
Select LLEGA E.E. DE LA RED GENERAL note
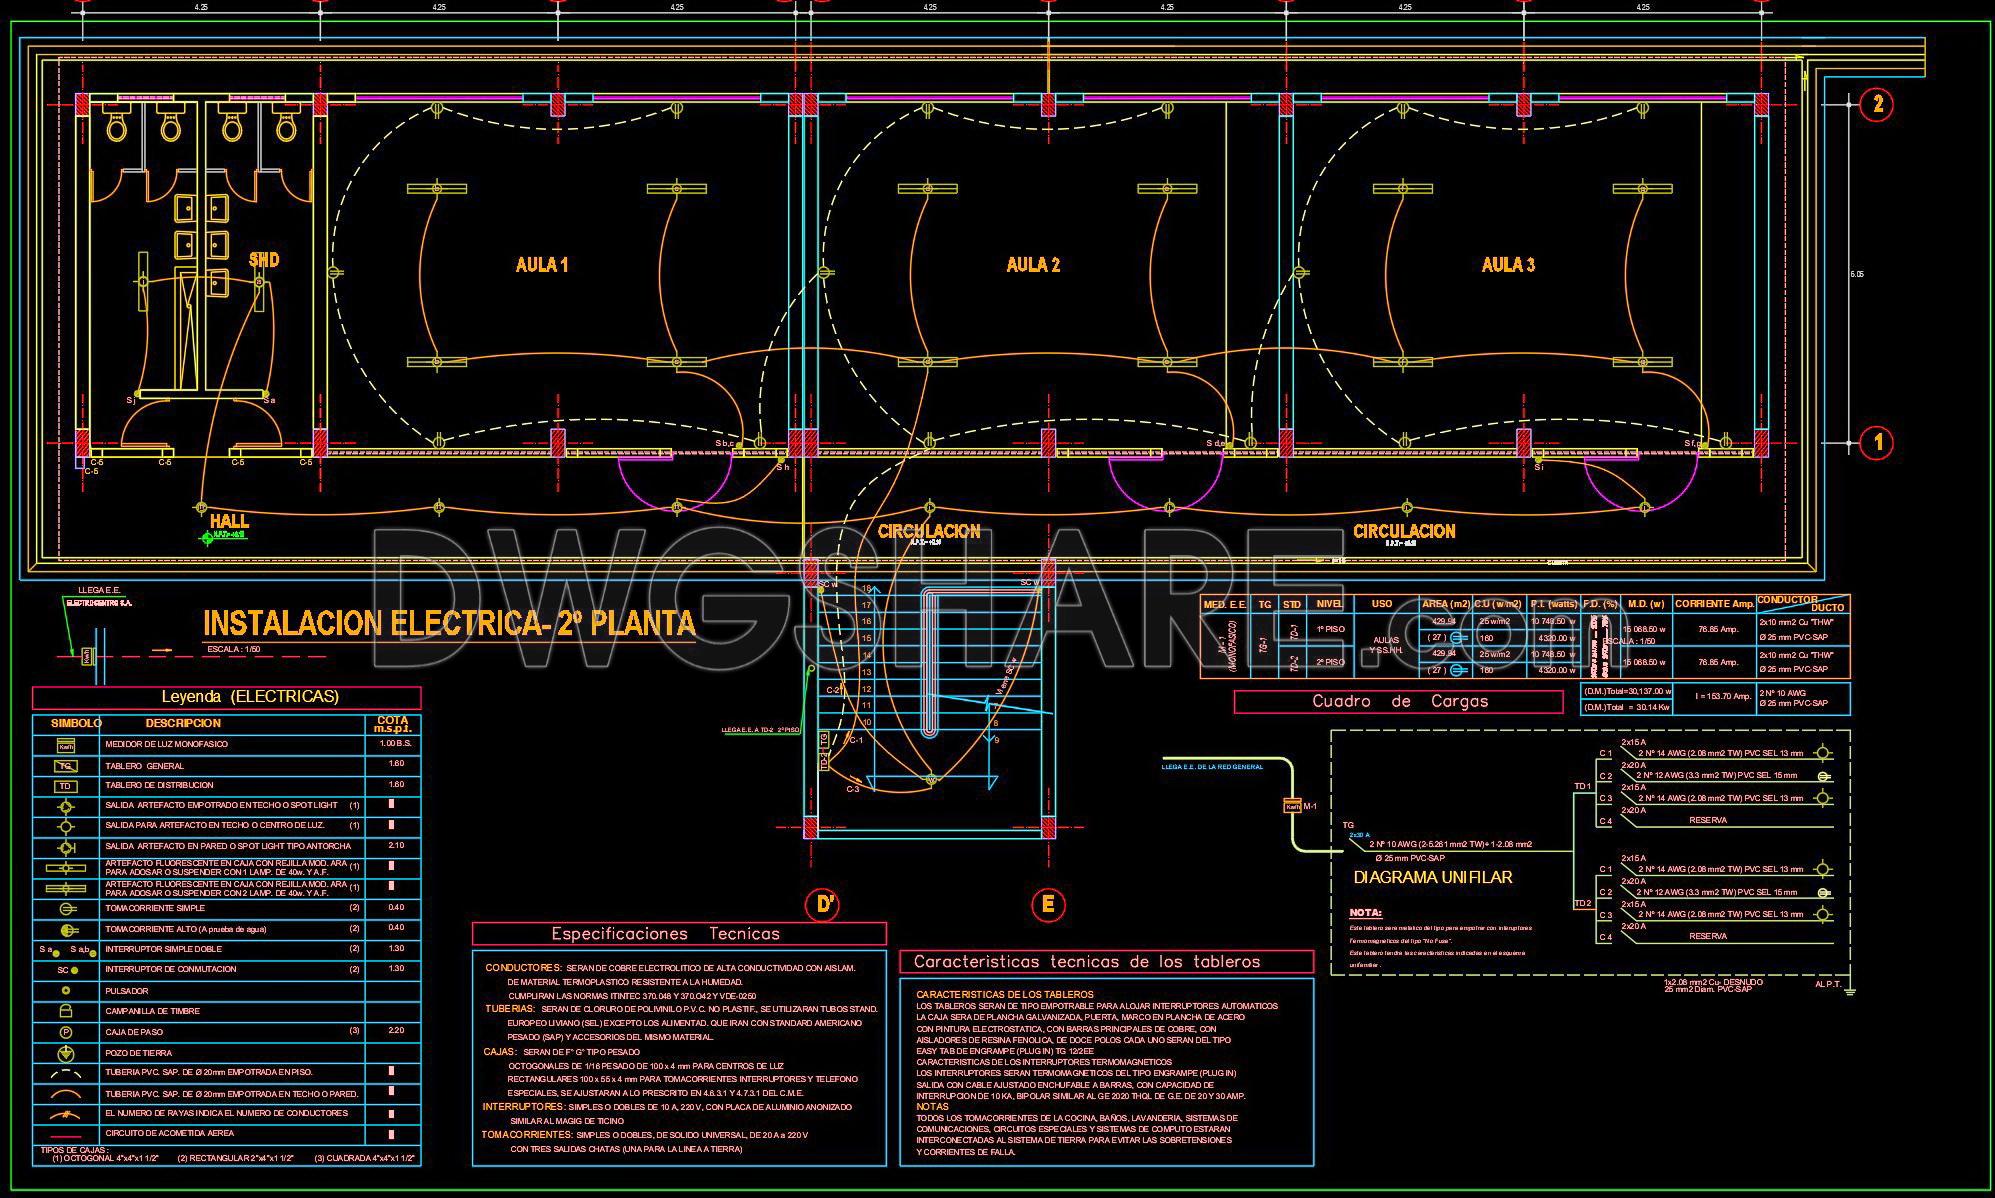(x=1212, y=767)
